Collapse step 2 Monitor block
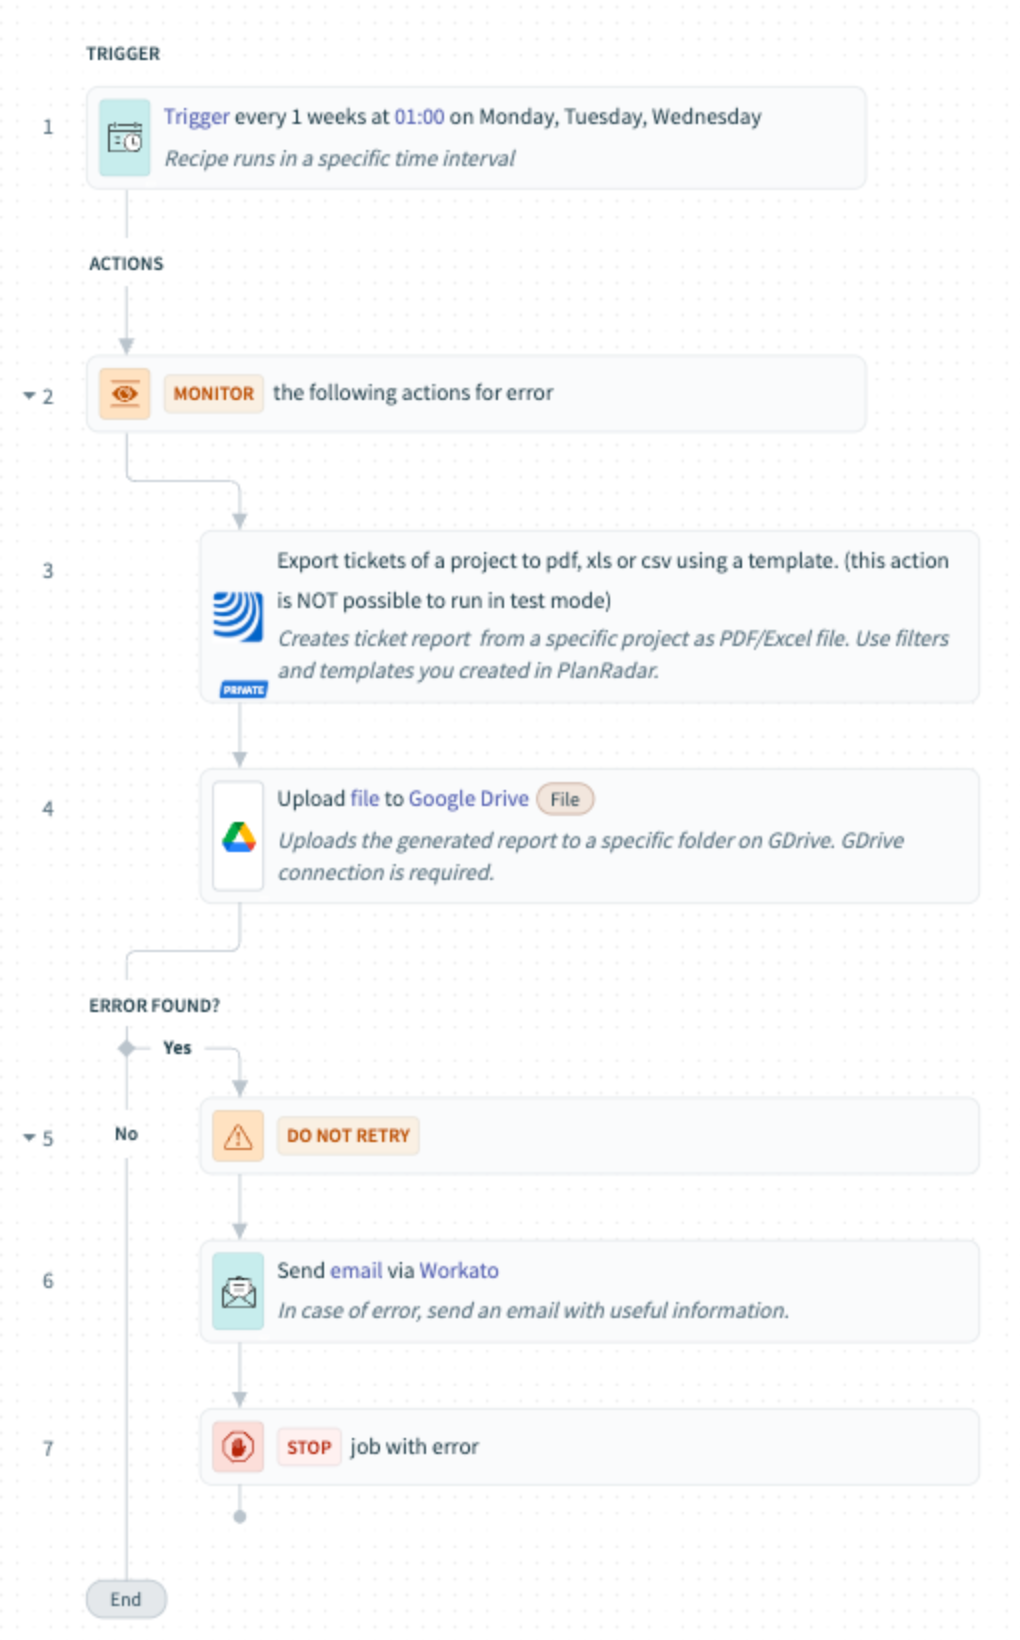The width and height of the screenshot is (1020, 1640). point(29,396)
